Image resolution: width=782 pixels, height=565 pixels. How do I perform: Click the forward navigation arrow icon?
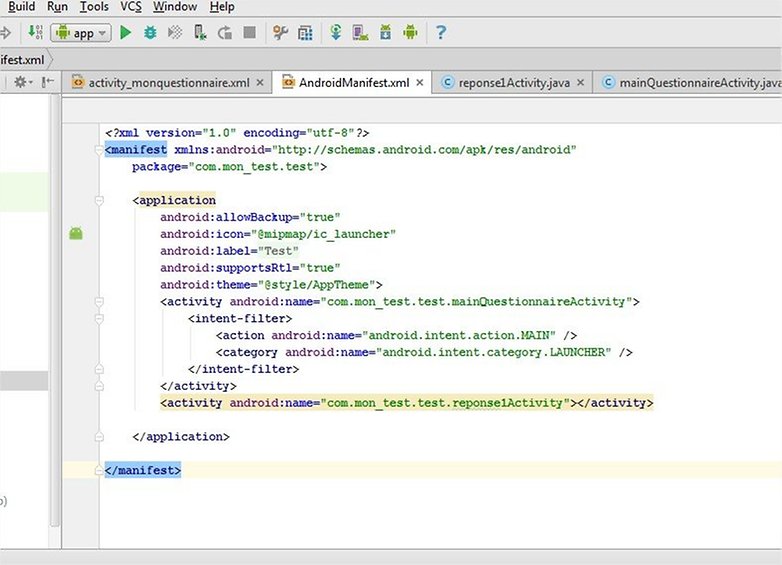pos(5,33)
